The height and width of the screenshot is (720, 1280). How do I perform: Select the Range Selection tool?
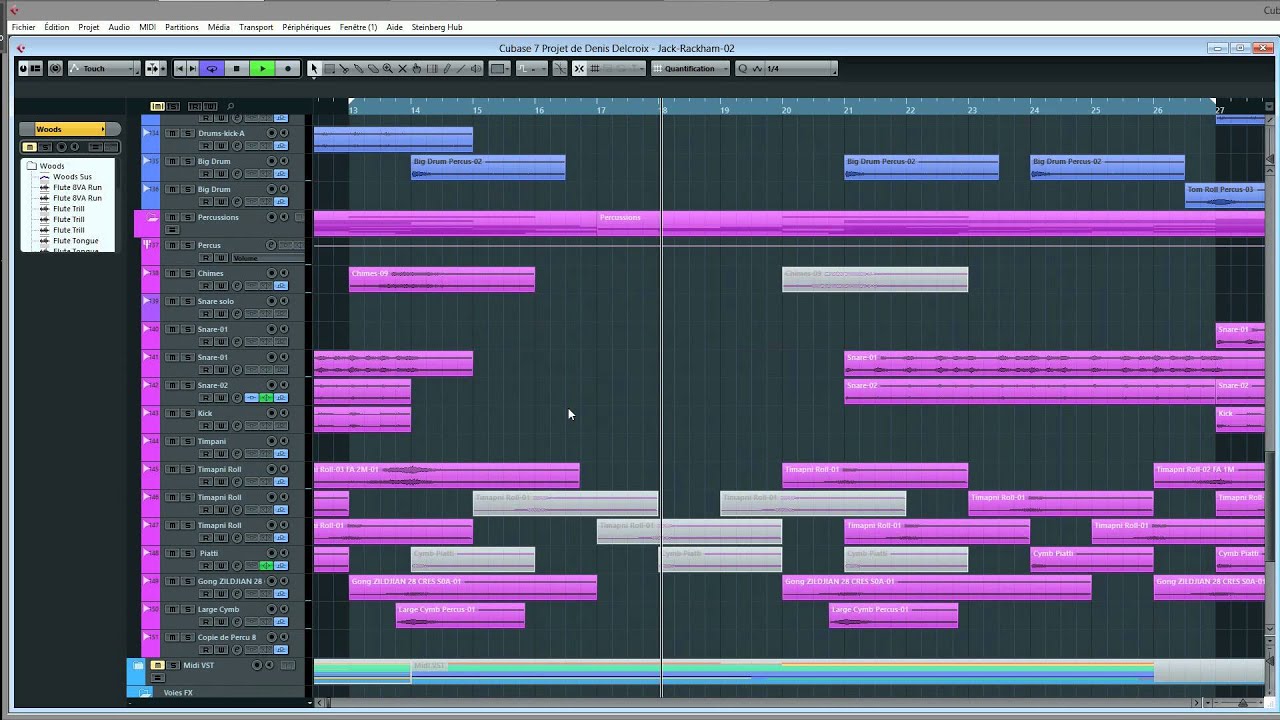(329, 69)
